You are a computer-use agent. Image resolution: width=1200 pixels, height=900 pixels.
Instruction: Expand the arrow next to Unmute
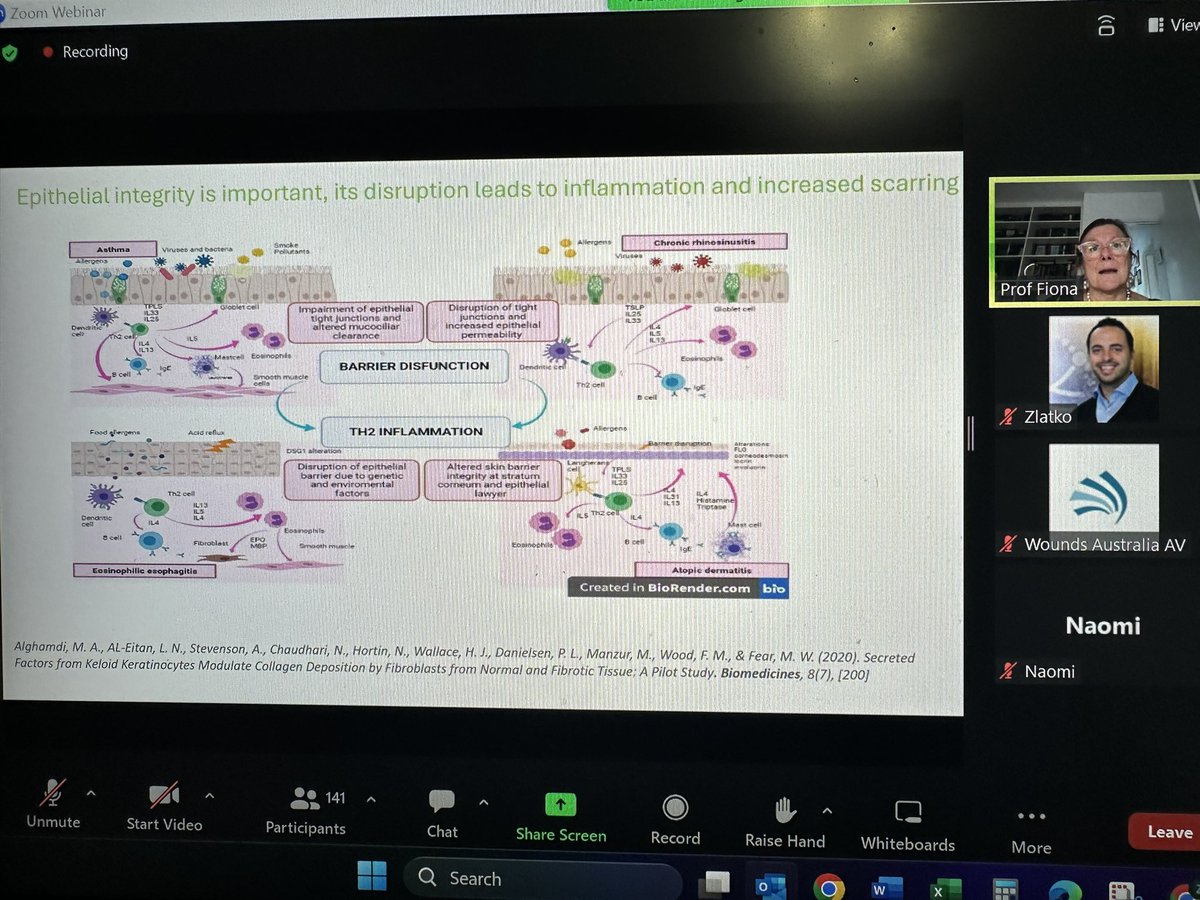(90, 794)
